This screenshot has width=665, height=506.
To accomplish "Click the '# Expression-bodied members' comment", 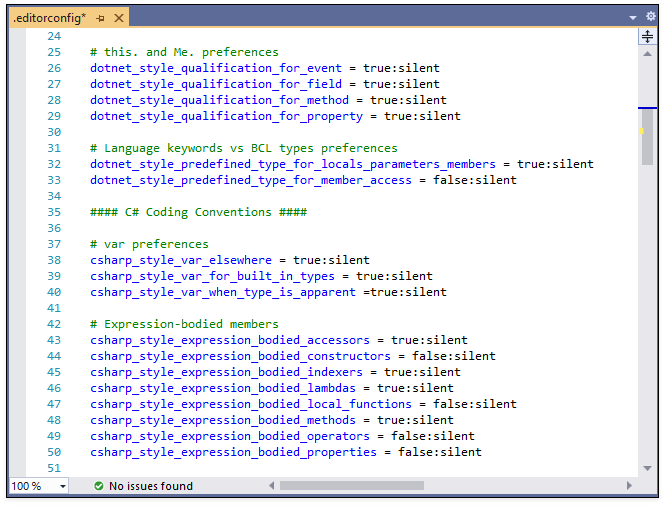I will click(184, 324).
